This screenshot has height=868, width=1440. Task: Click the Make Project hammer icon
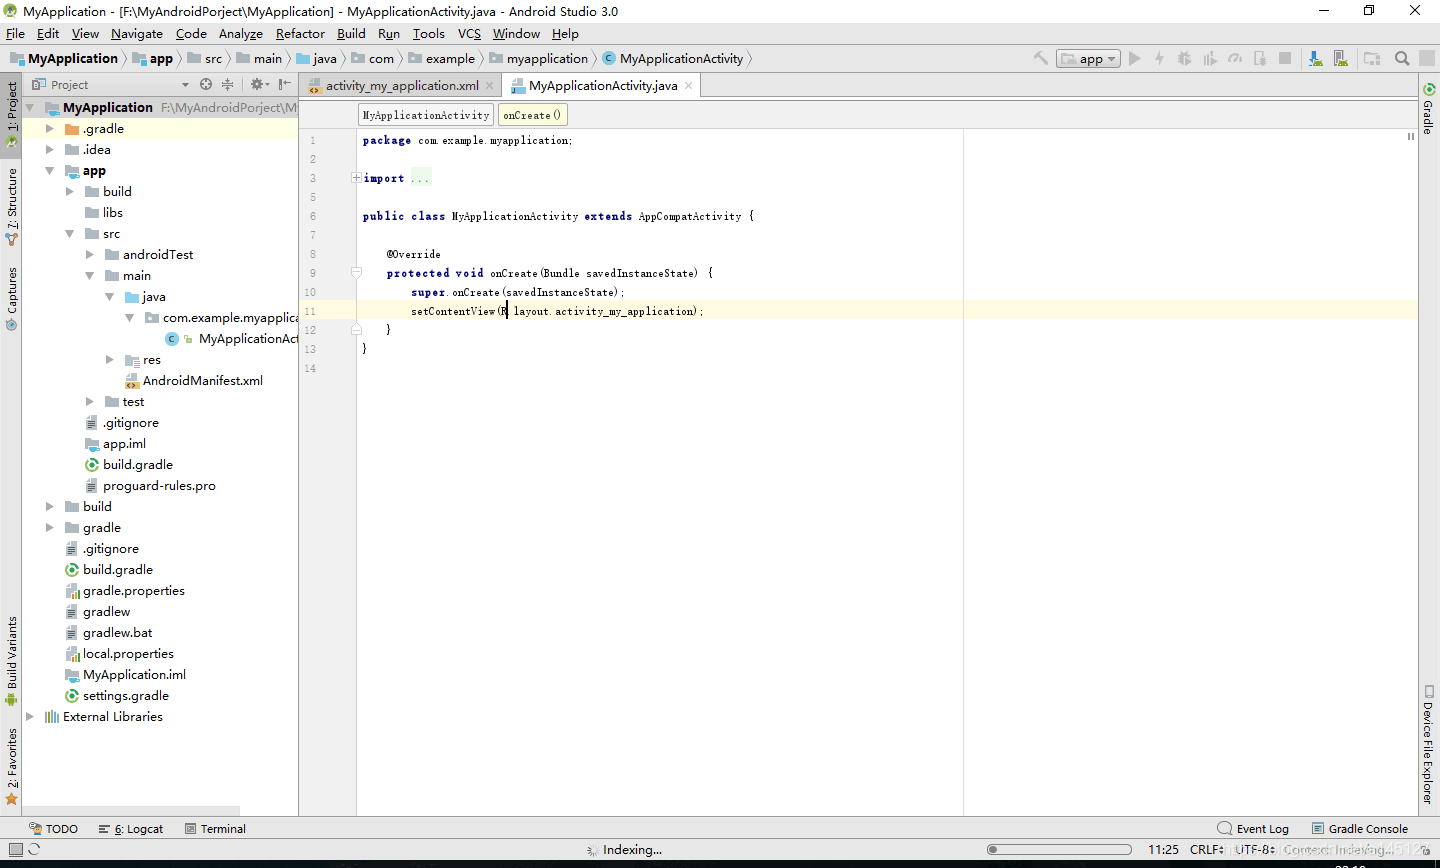coord(1040,58)
